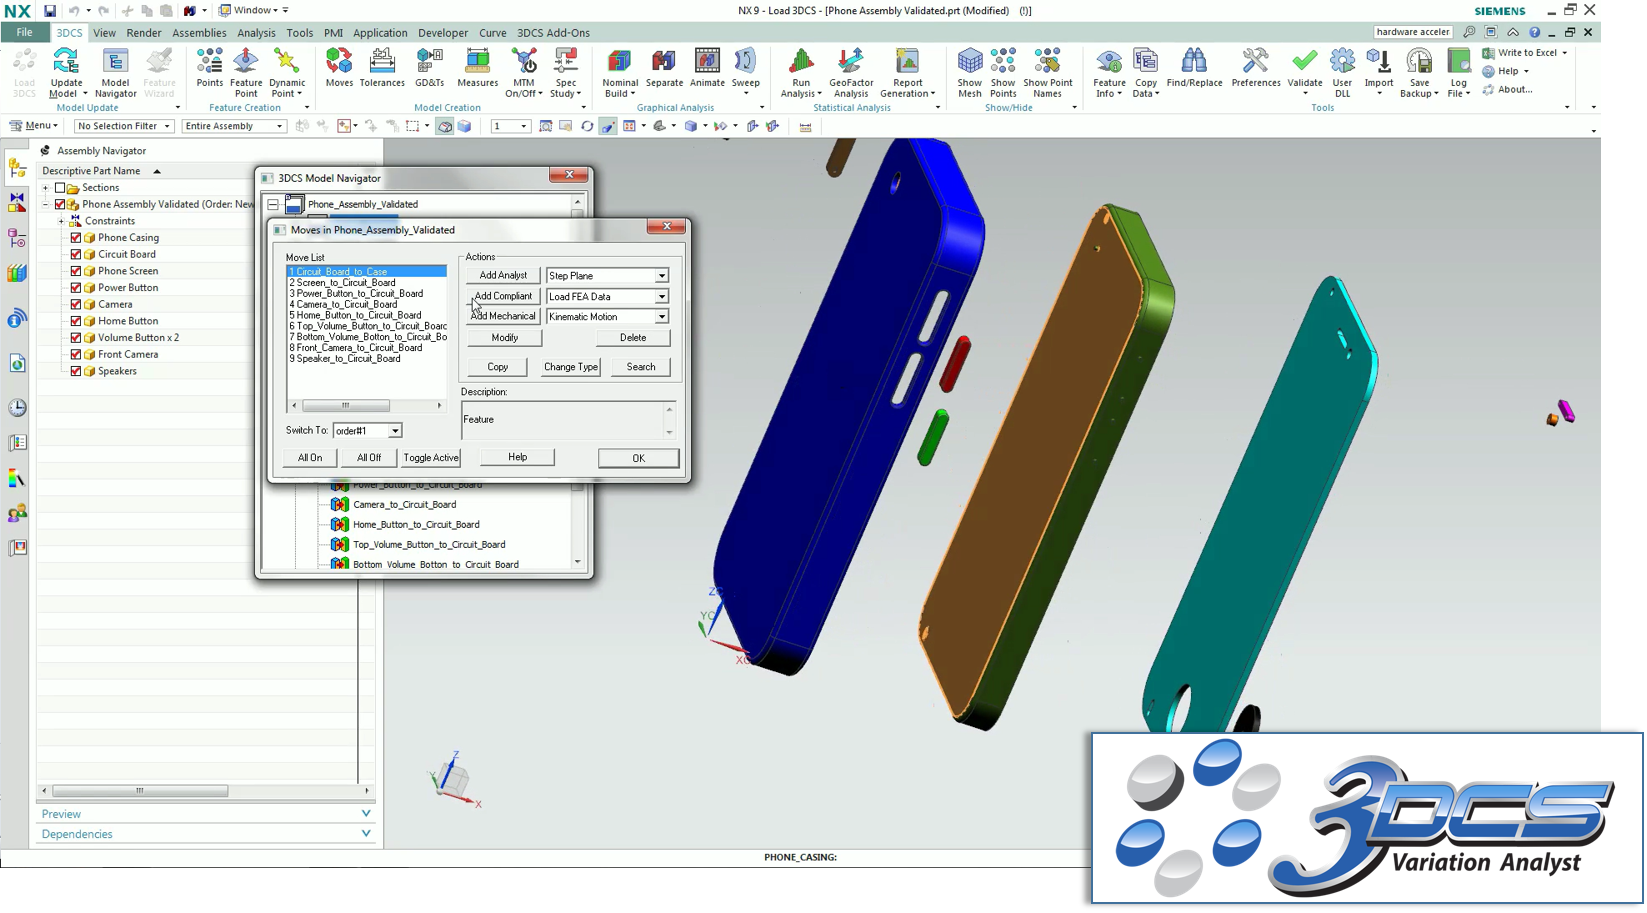Image resolution: width=1647 pixels, height=913 pixels.
Task: Open 3DCS Preferences
Action: [x=1256, y=67]
